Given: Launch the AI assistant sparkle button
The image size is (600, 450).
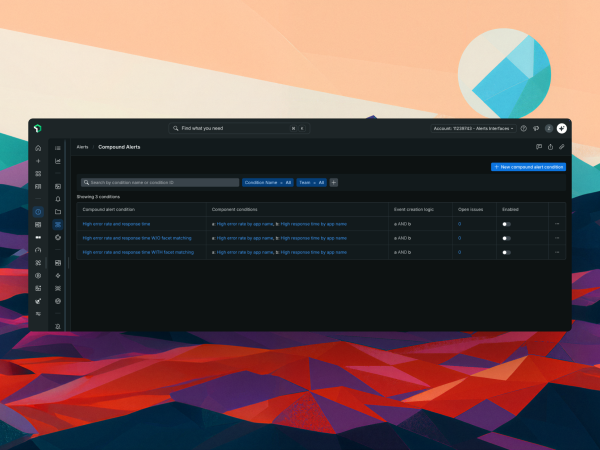Looking at the screenshot, I should (561, 129).
